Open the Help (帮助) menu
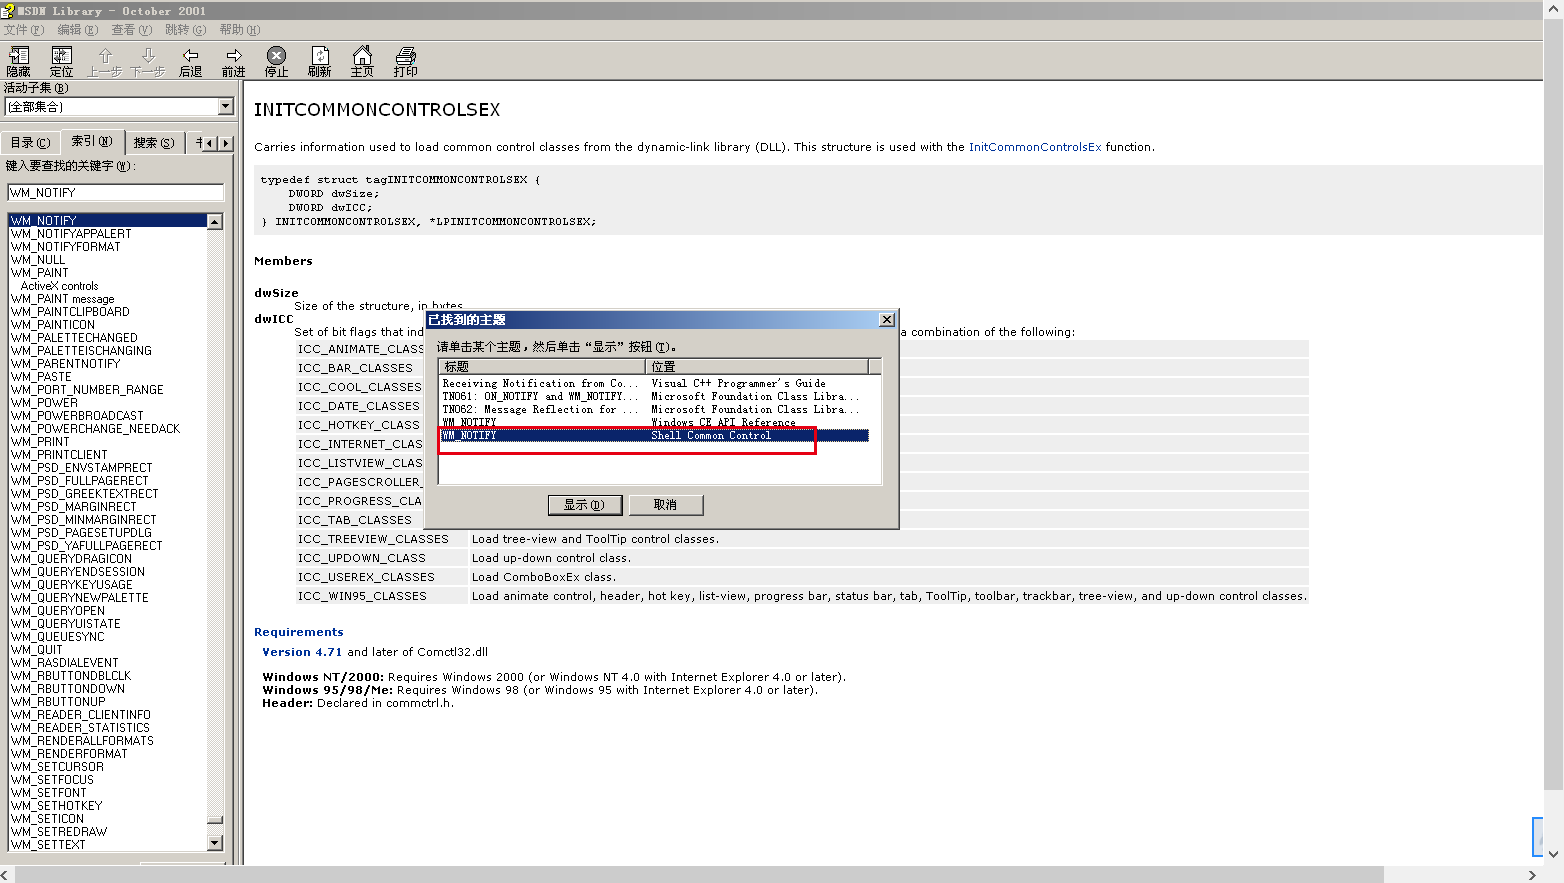 coord(240,30)
